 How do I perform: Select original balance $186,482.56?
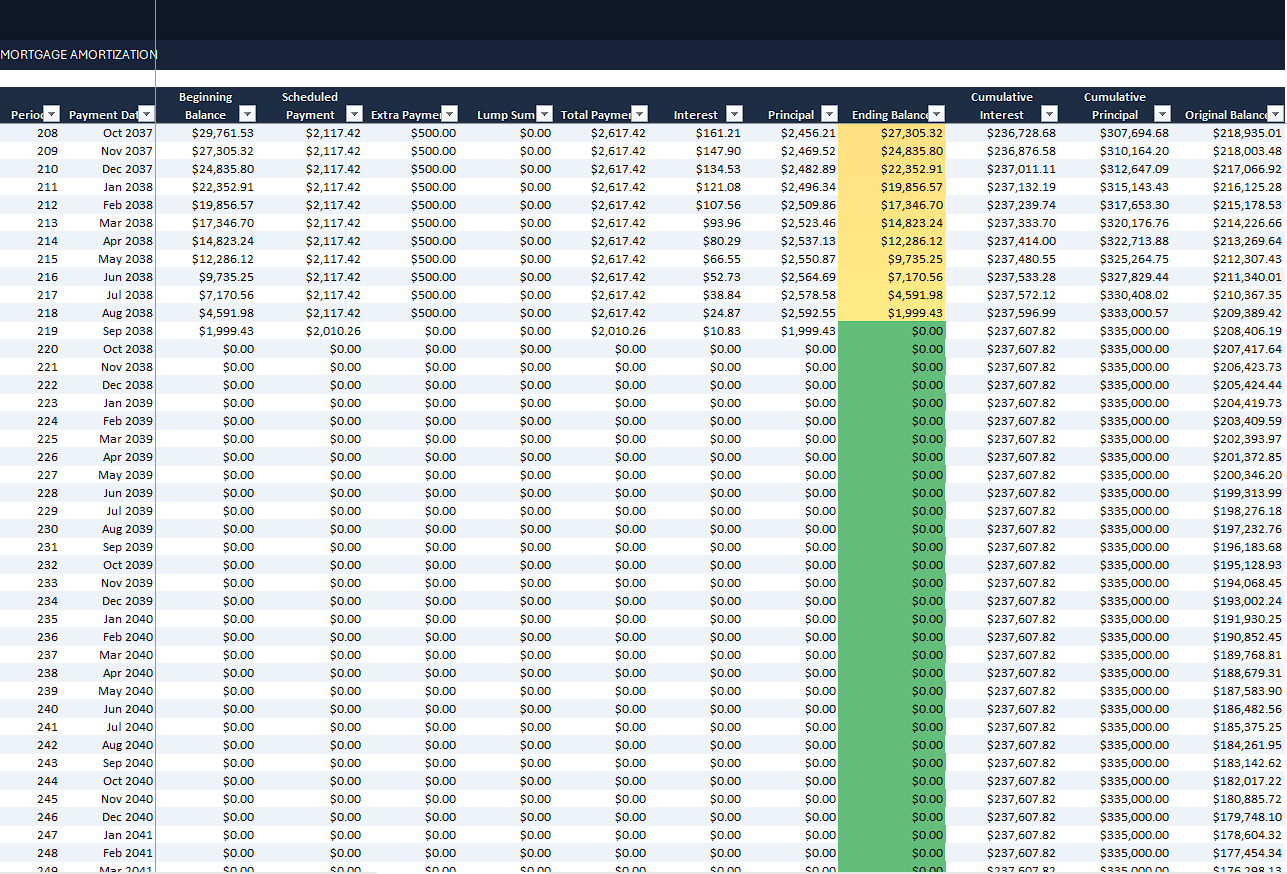tap(1247, 709)
